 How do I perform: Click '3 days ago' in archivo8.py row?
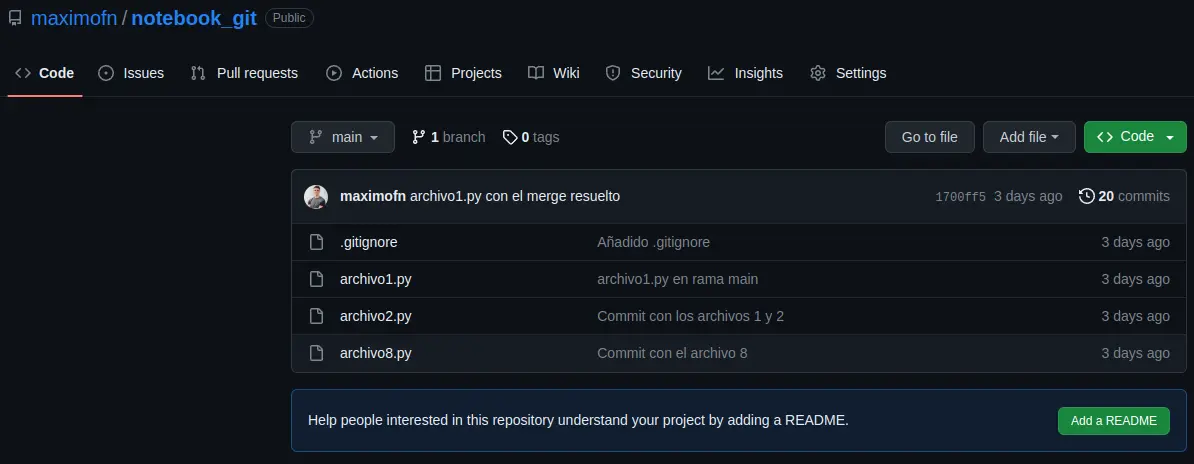click(1135, 354)
